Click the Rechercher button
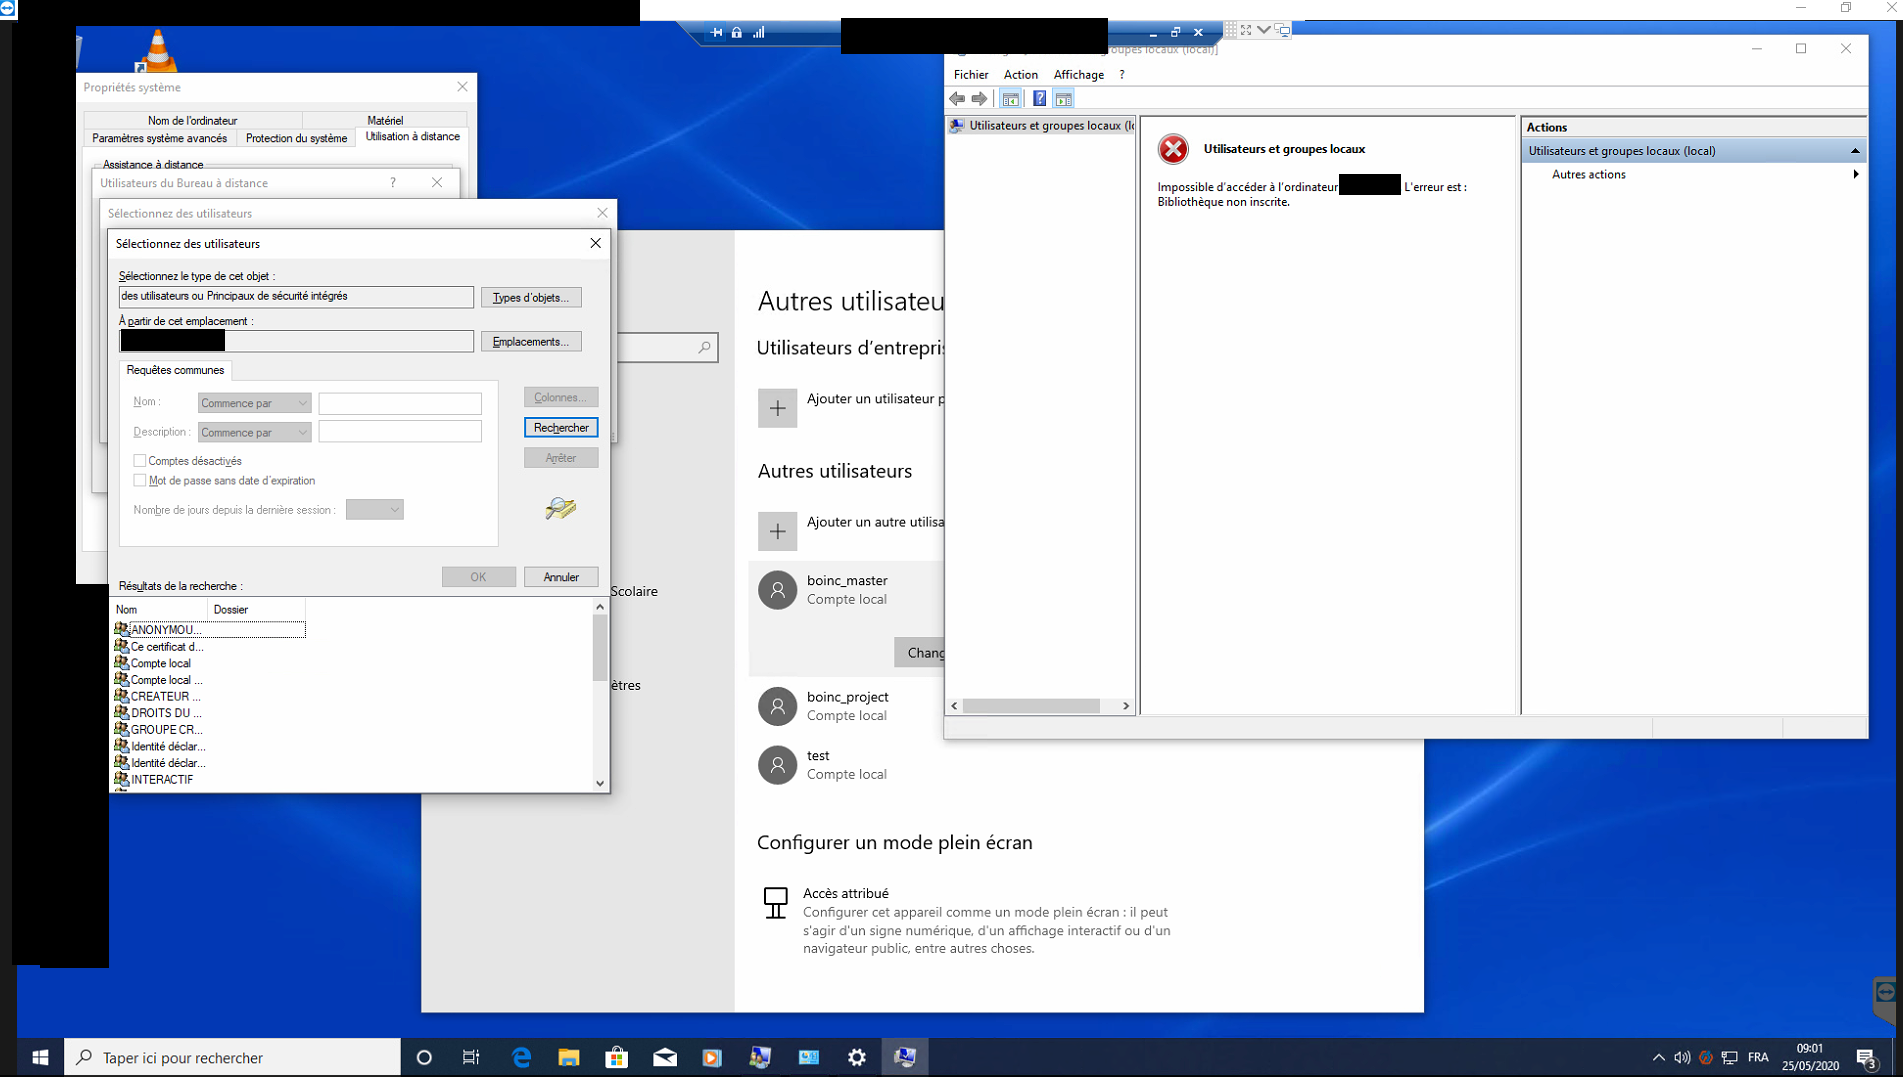 560,427
